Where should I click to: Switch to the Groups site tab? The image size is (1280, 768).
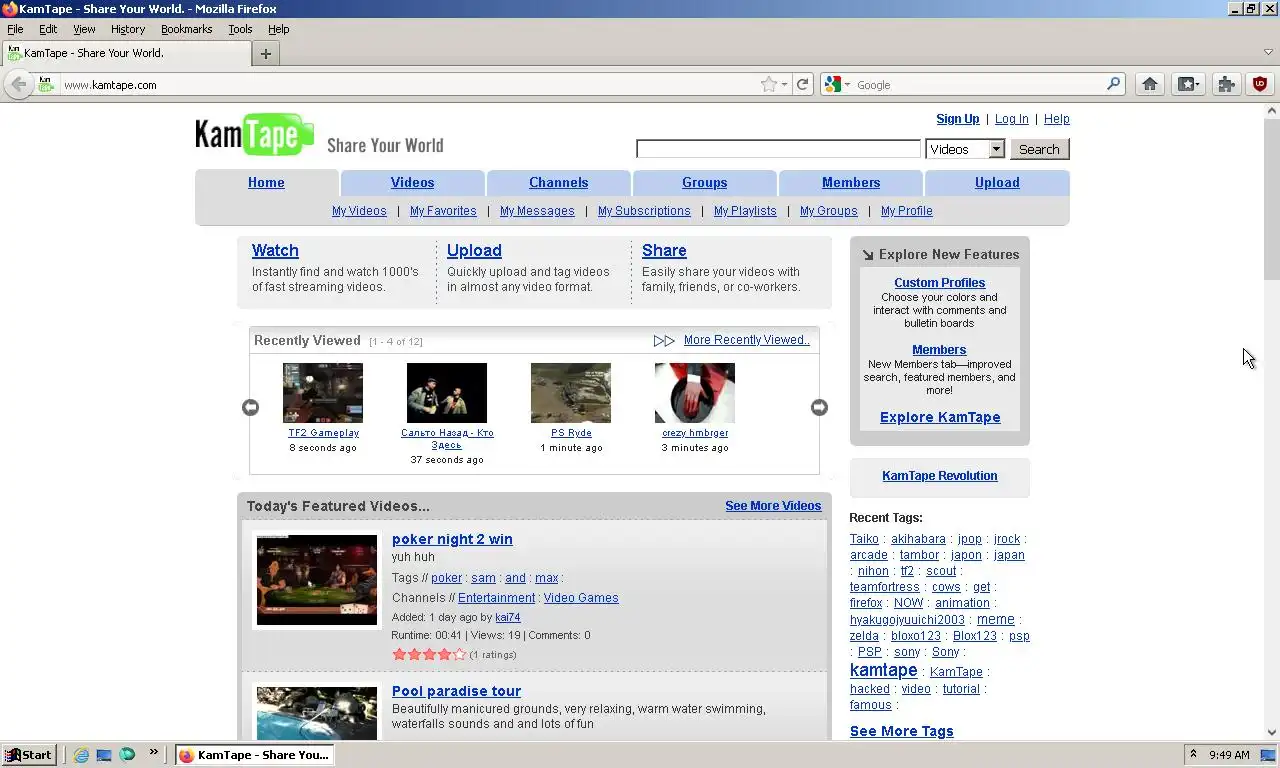coord(704,182)
